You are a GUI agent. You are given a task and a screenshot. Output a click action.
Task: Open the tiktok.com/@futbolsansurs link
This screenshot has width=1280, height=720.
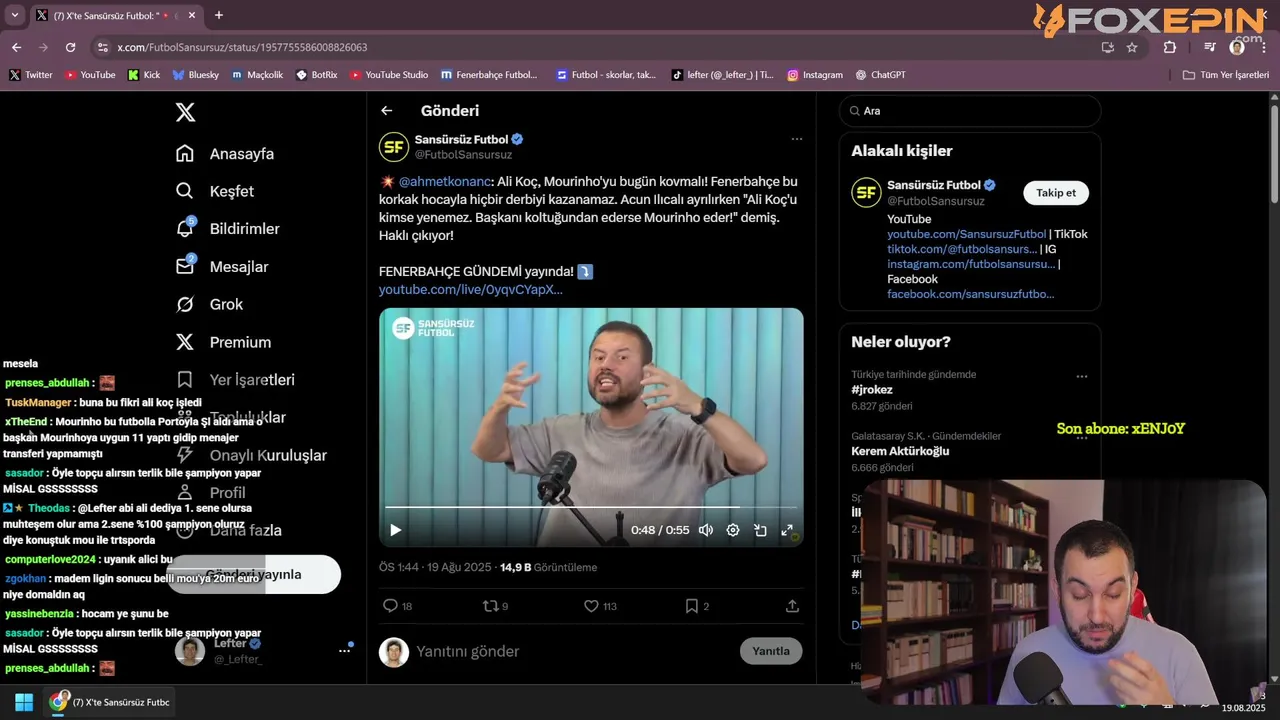(962, 249)
